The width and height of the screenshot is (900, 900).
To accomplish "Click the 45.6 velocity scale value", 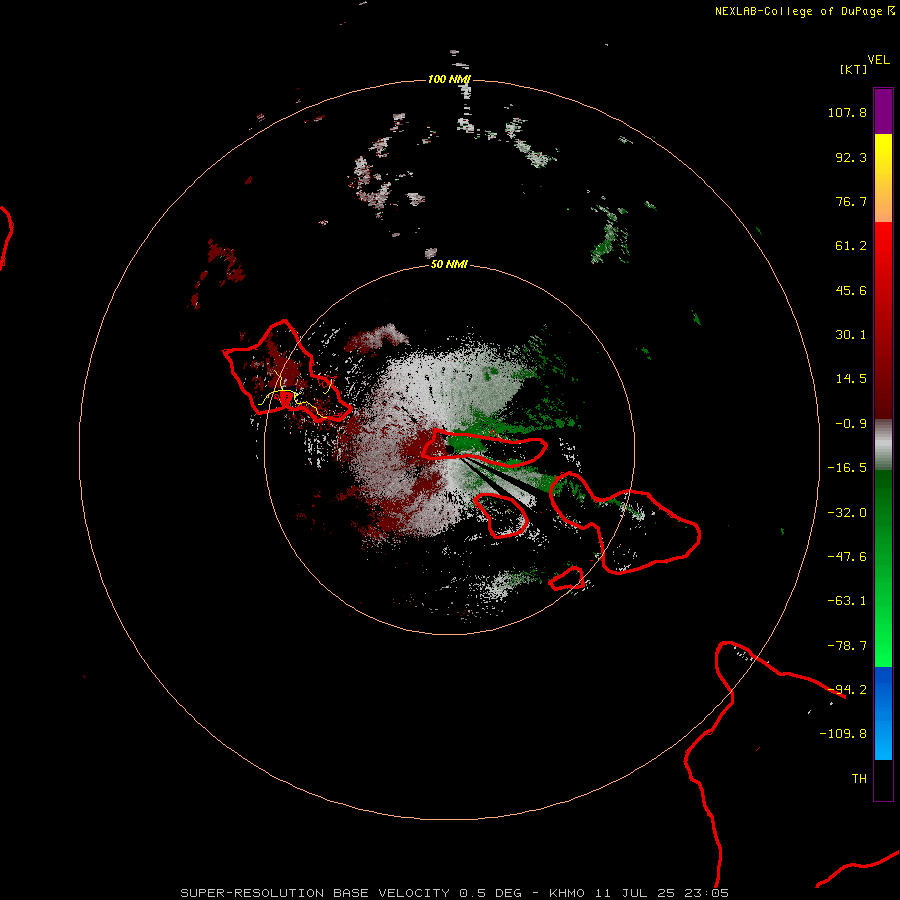I will pyautogui.click(x=851, y=290).
